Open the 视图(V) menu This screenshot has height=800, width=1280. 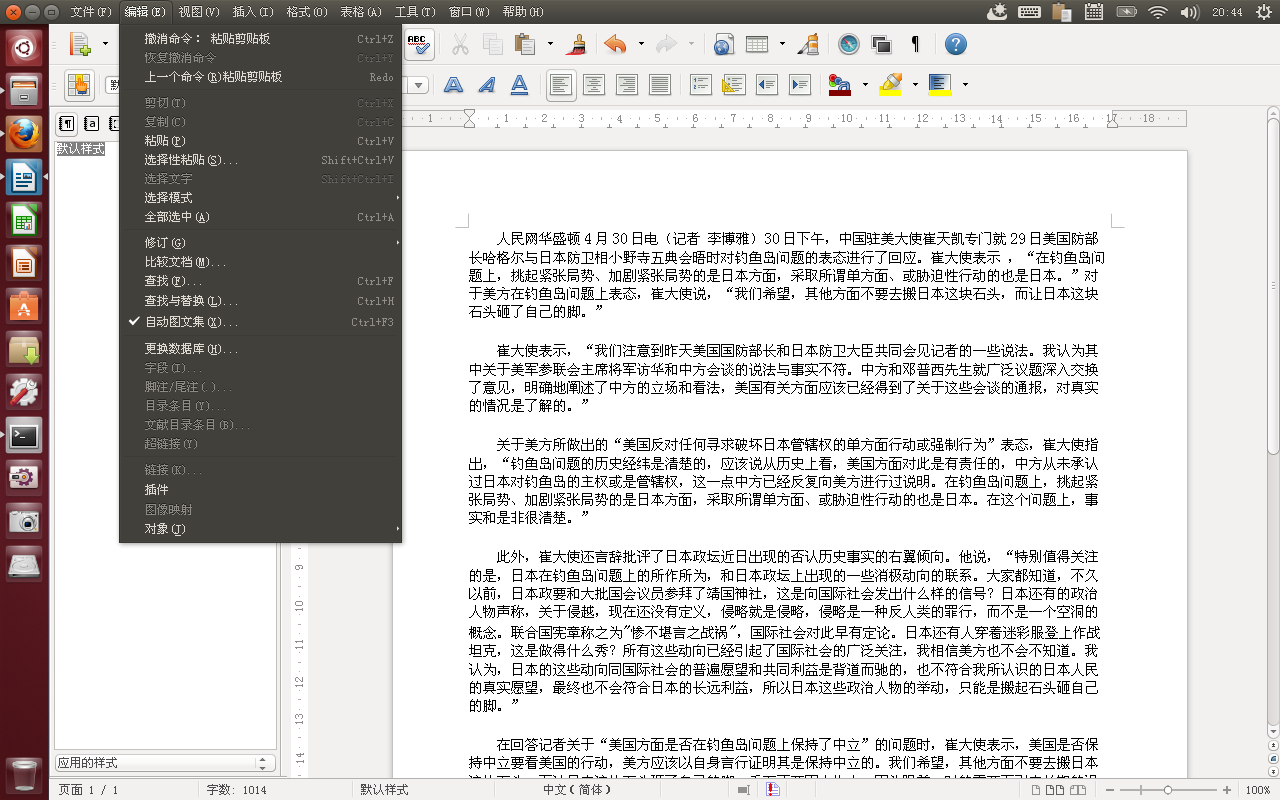point(199,12)
